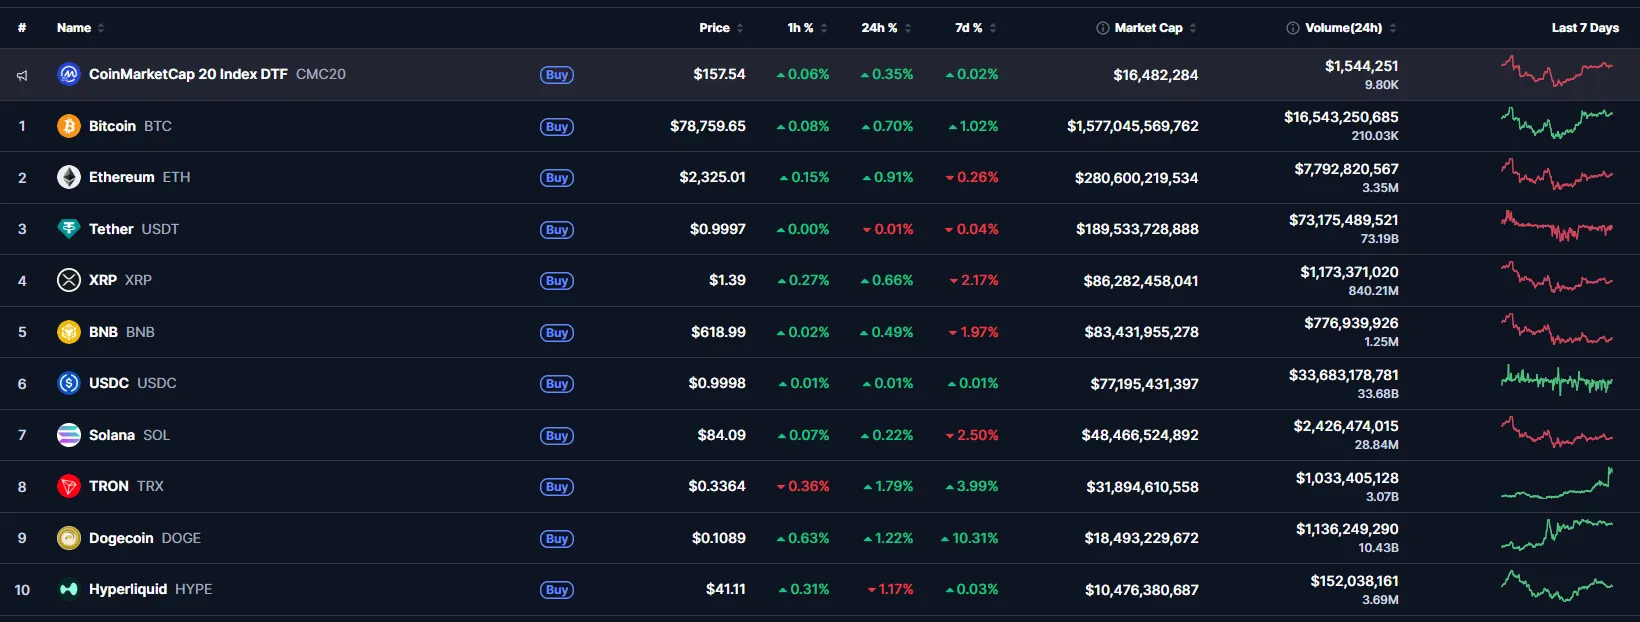Sort by the Market Cap column

(x=1155, y=28)
